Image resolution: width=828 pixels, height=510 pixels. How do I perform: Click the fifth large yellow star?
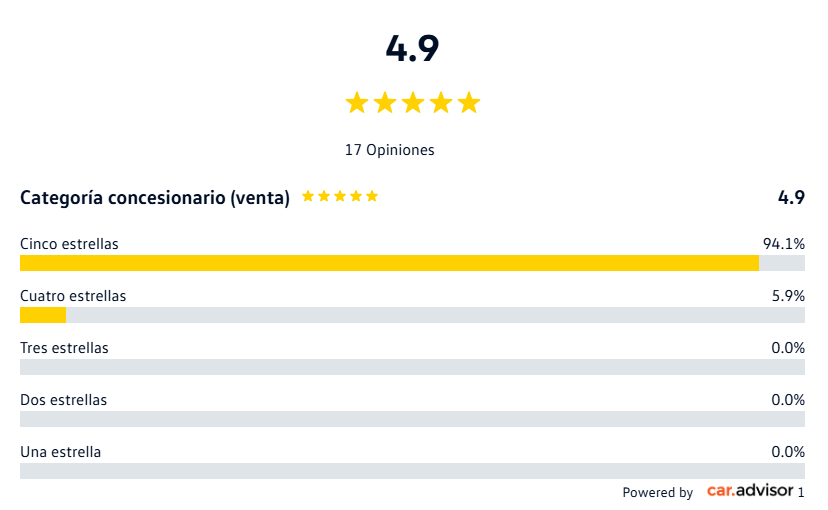tap(469, 102)
